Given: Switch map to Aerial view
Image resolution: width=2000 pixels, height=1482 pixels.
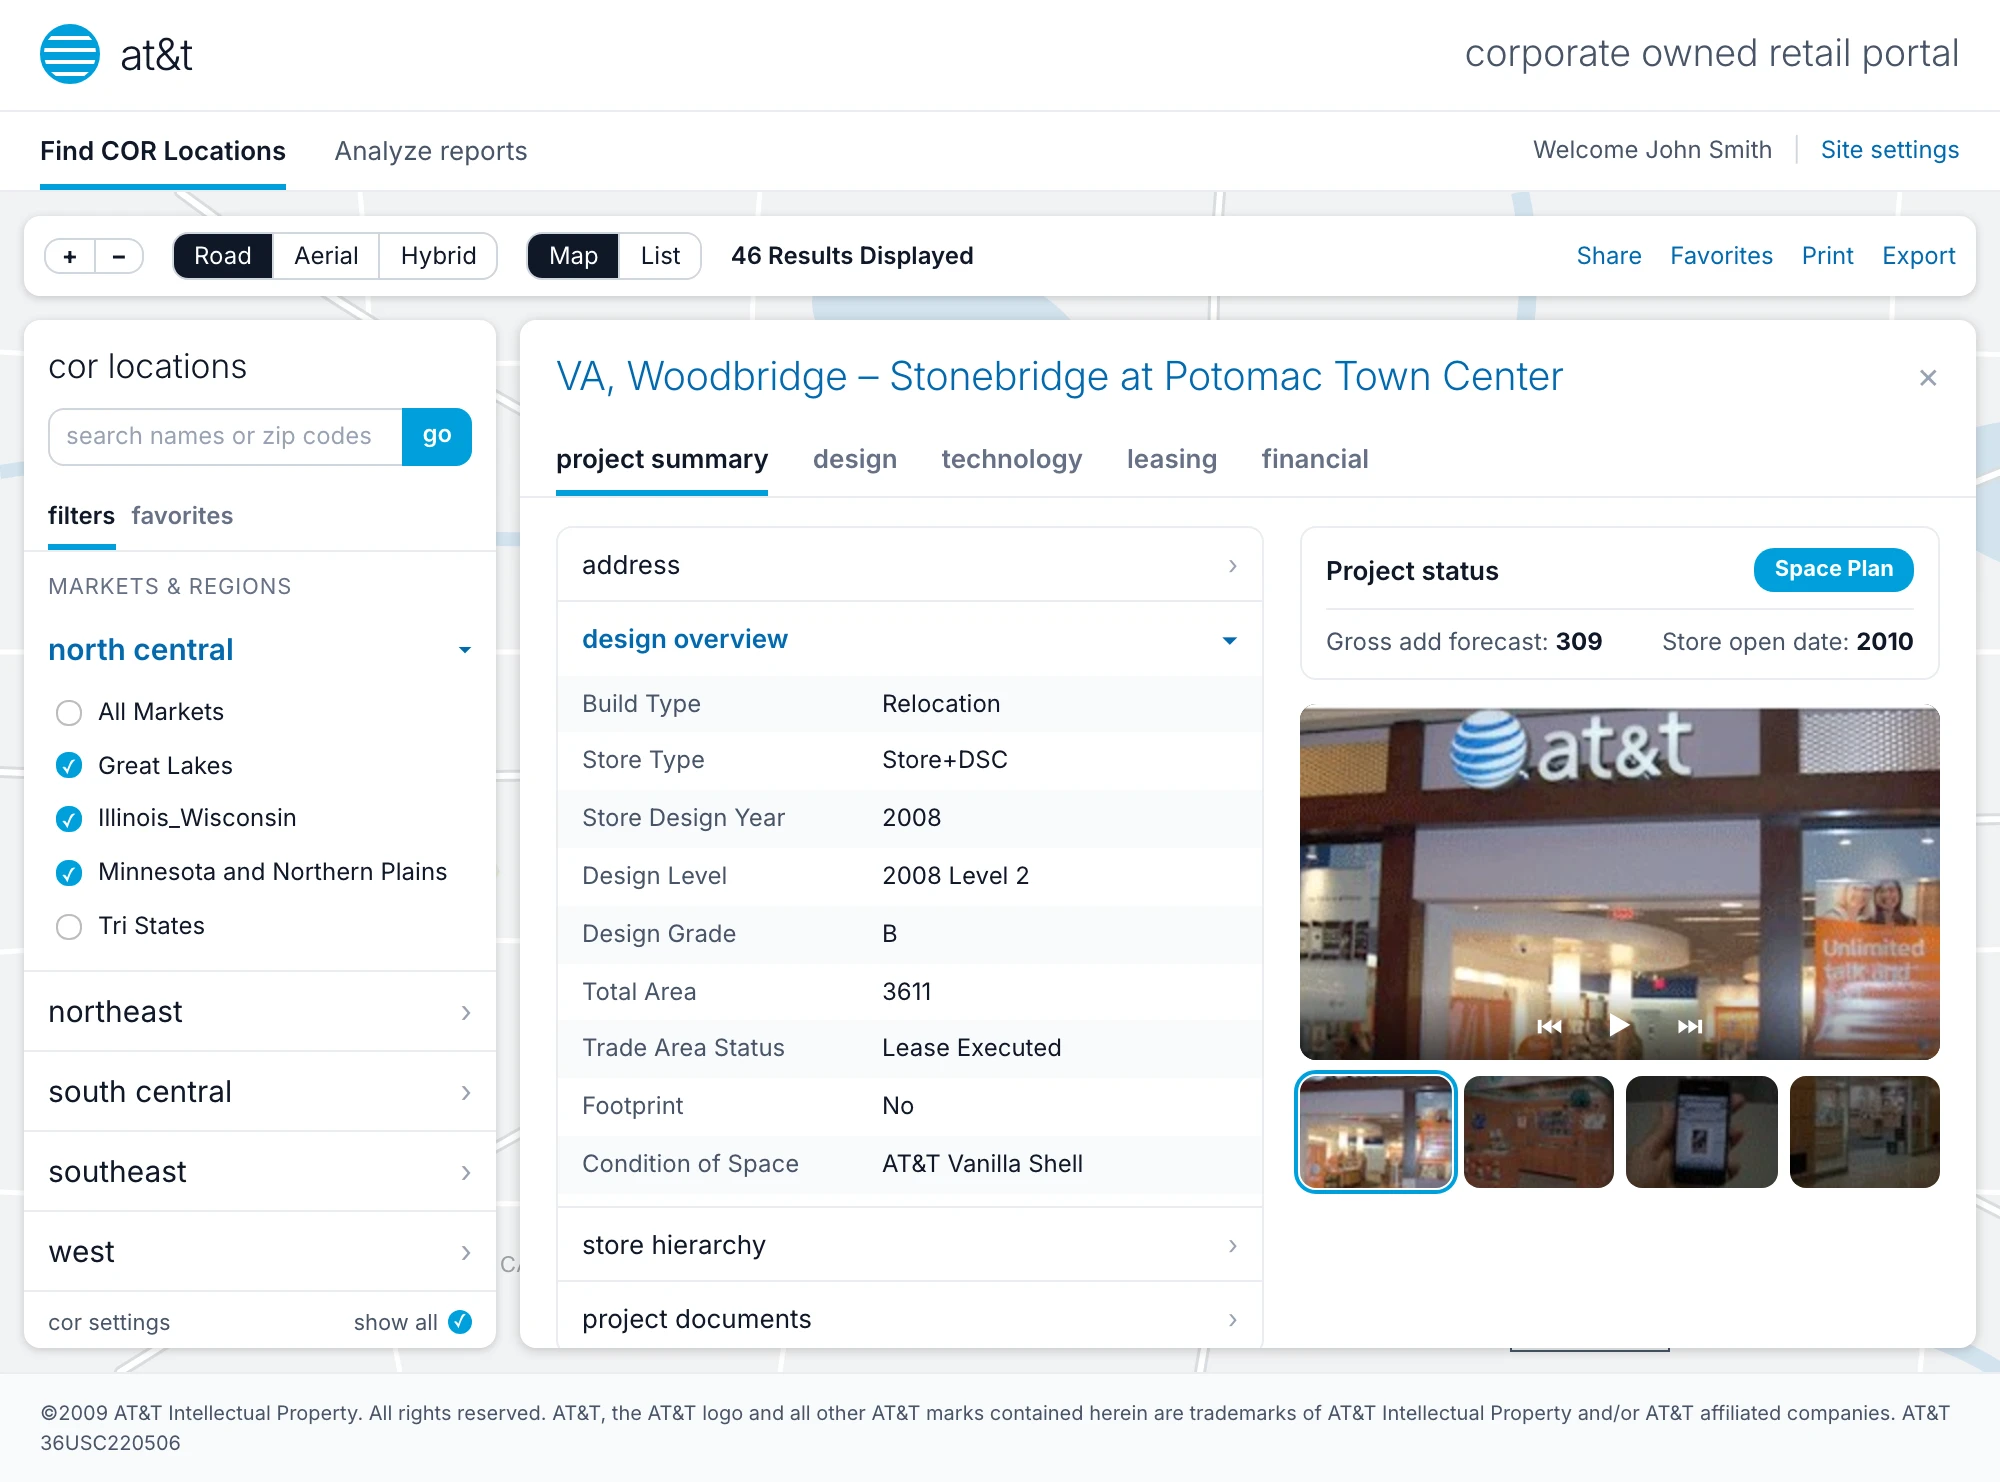Looking at the screenshot, I should 326,256.
